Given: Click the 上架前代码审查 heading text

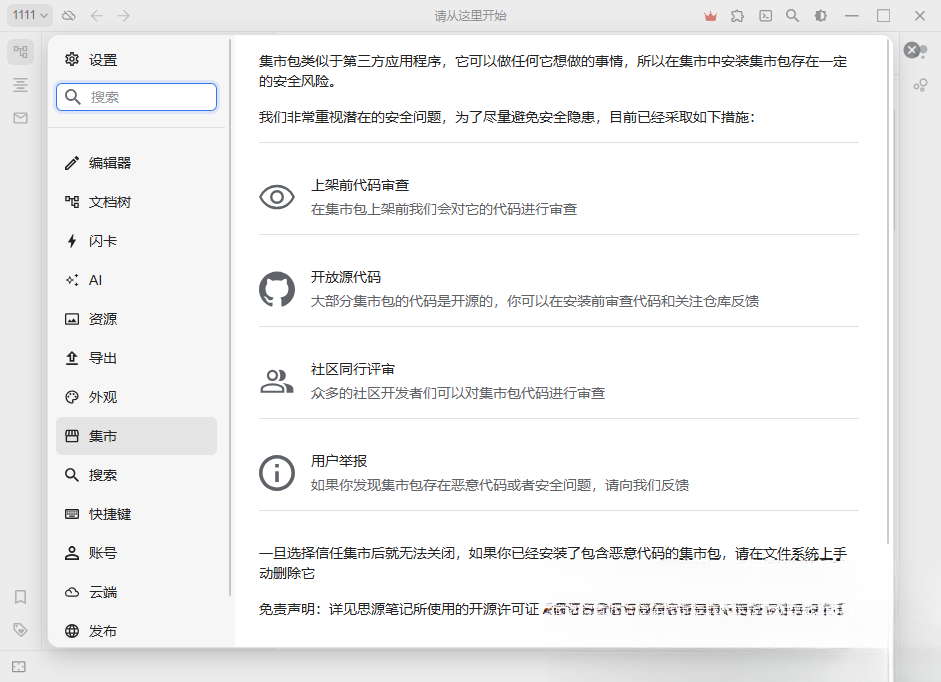Looking at the screenshot, I should (x=360, y=186).
